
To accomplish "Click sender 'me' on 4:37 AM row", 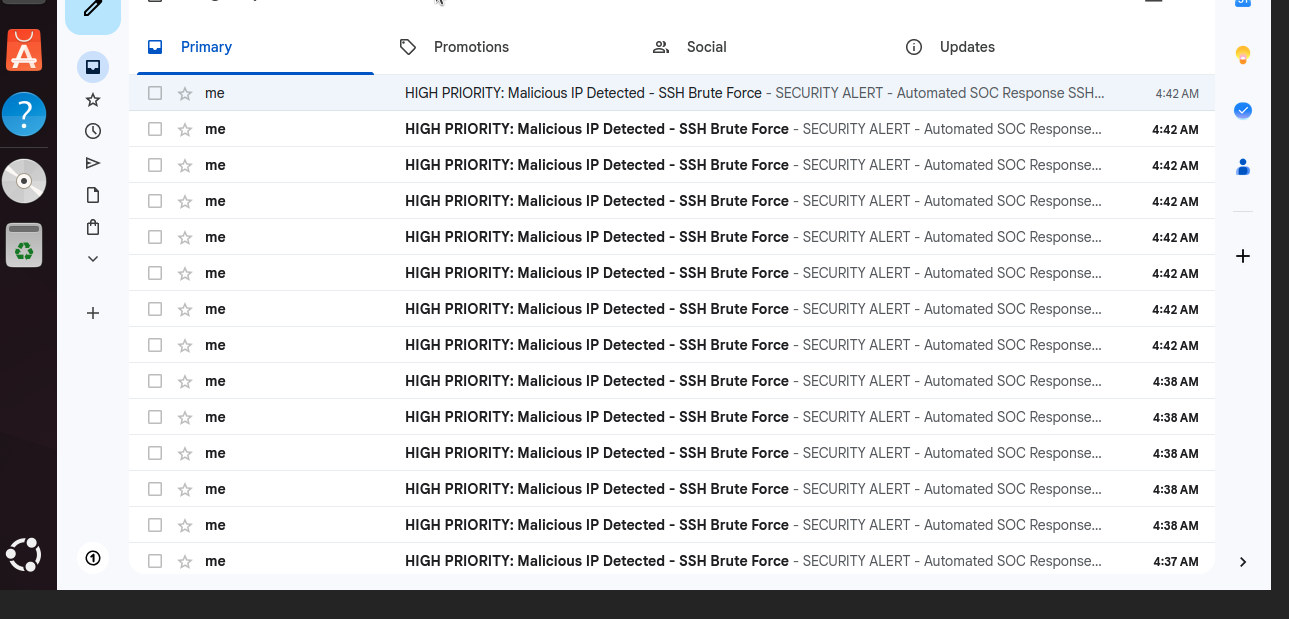I will tap(215, 561).
